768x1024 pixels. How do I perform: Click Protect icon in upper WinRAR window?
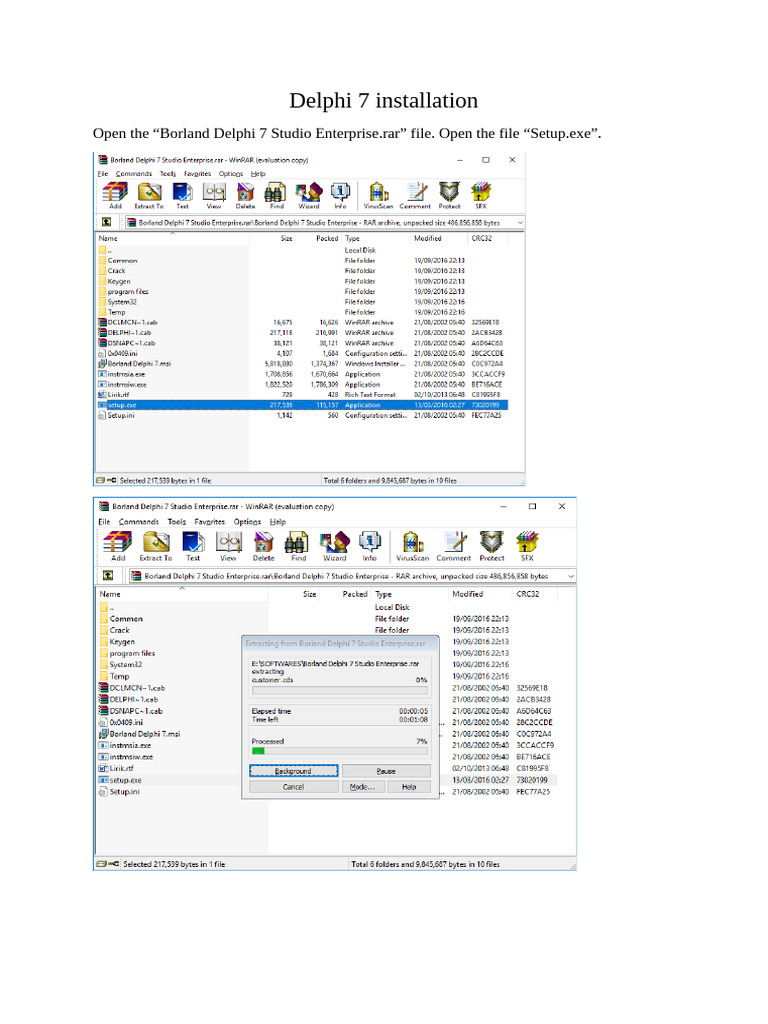pos(449,195)
